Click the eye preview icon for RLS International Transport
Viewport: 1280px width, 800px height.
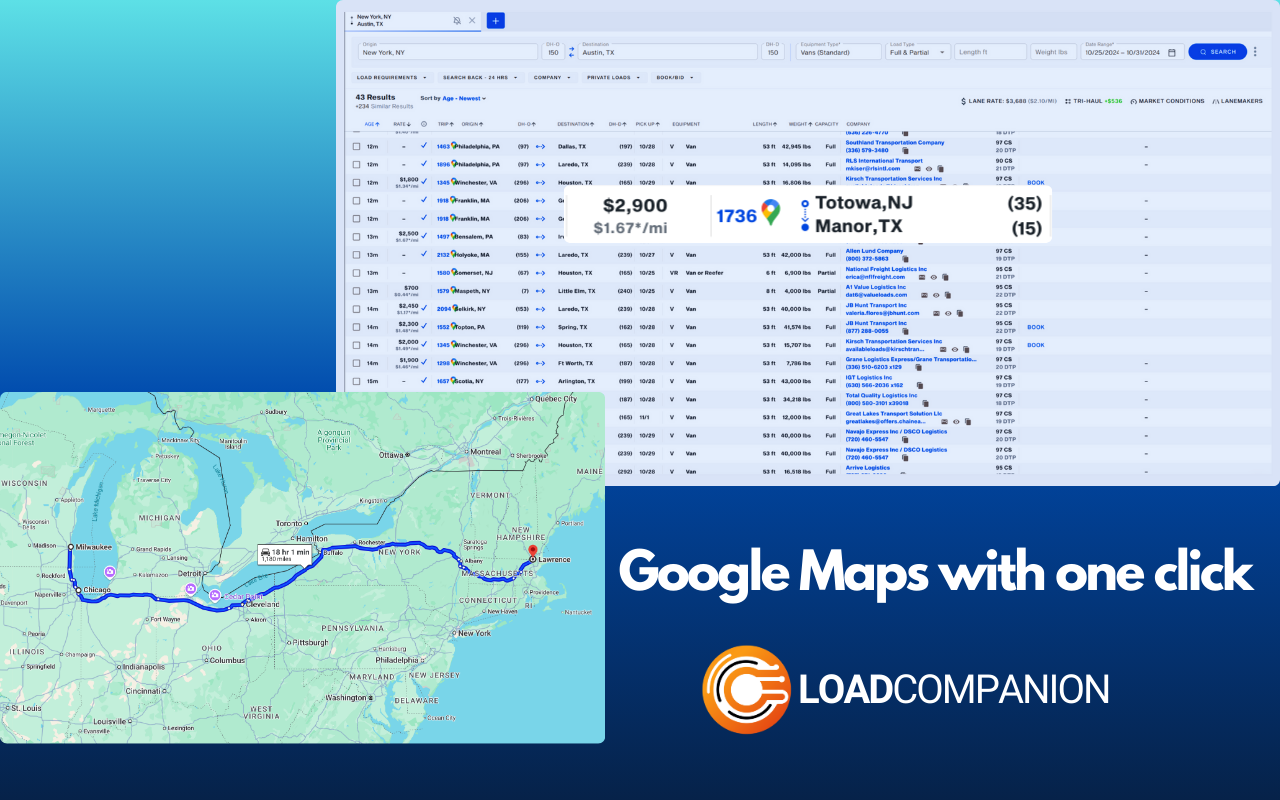tap(929, 168)
